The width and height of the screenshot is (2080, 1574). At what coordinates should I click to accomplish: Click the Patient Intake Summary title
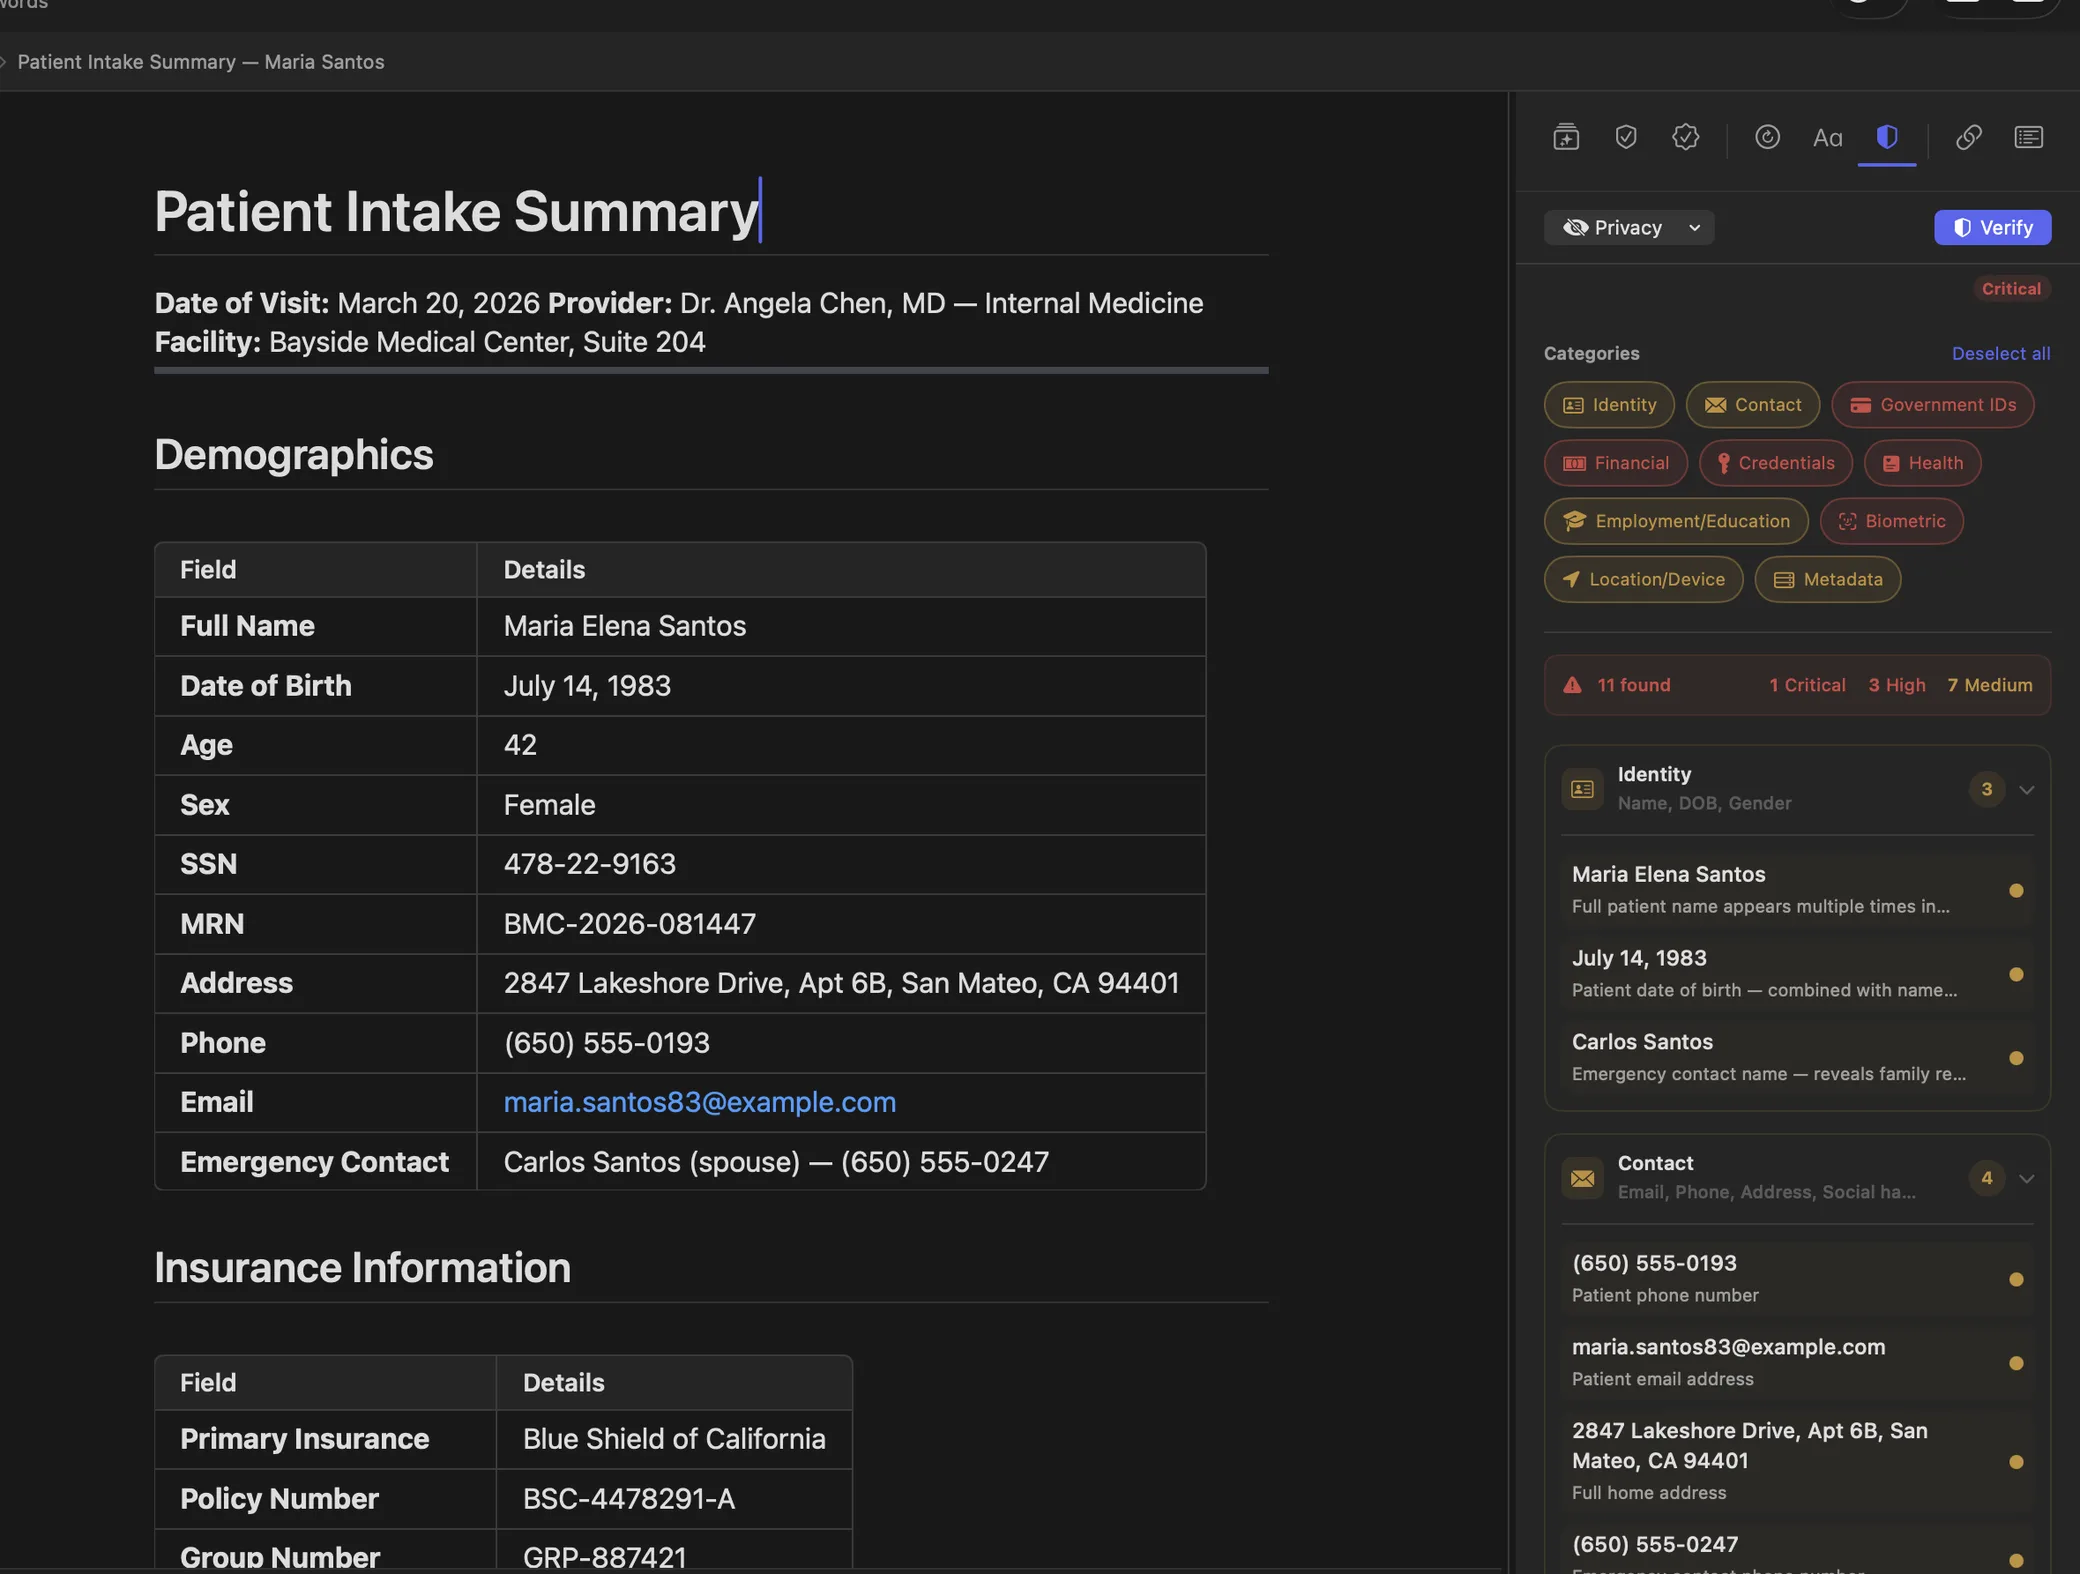(x=456, y=212)
